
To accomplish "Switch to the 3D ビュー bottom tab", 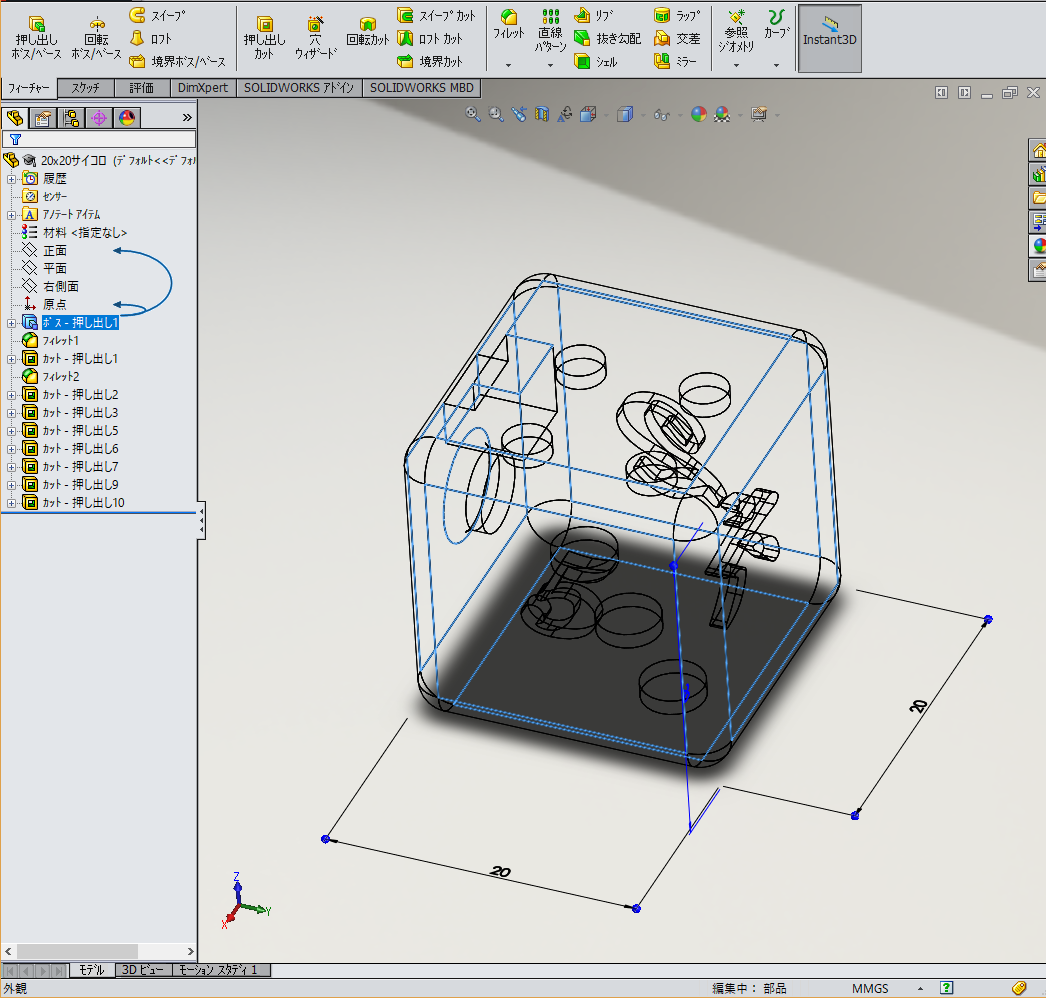I will pos(143,970).
